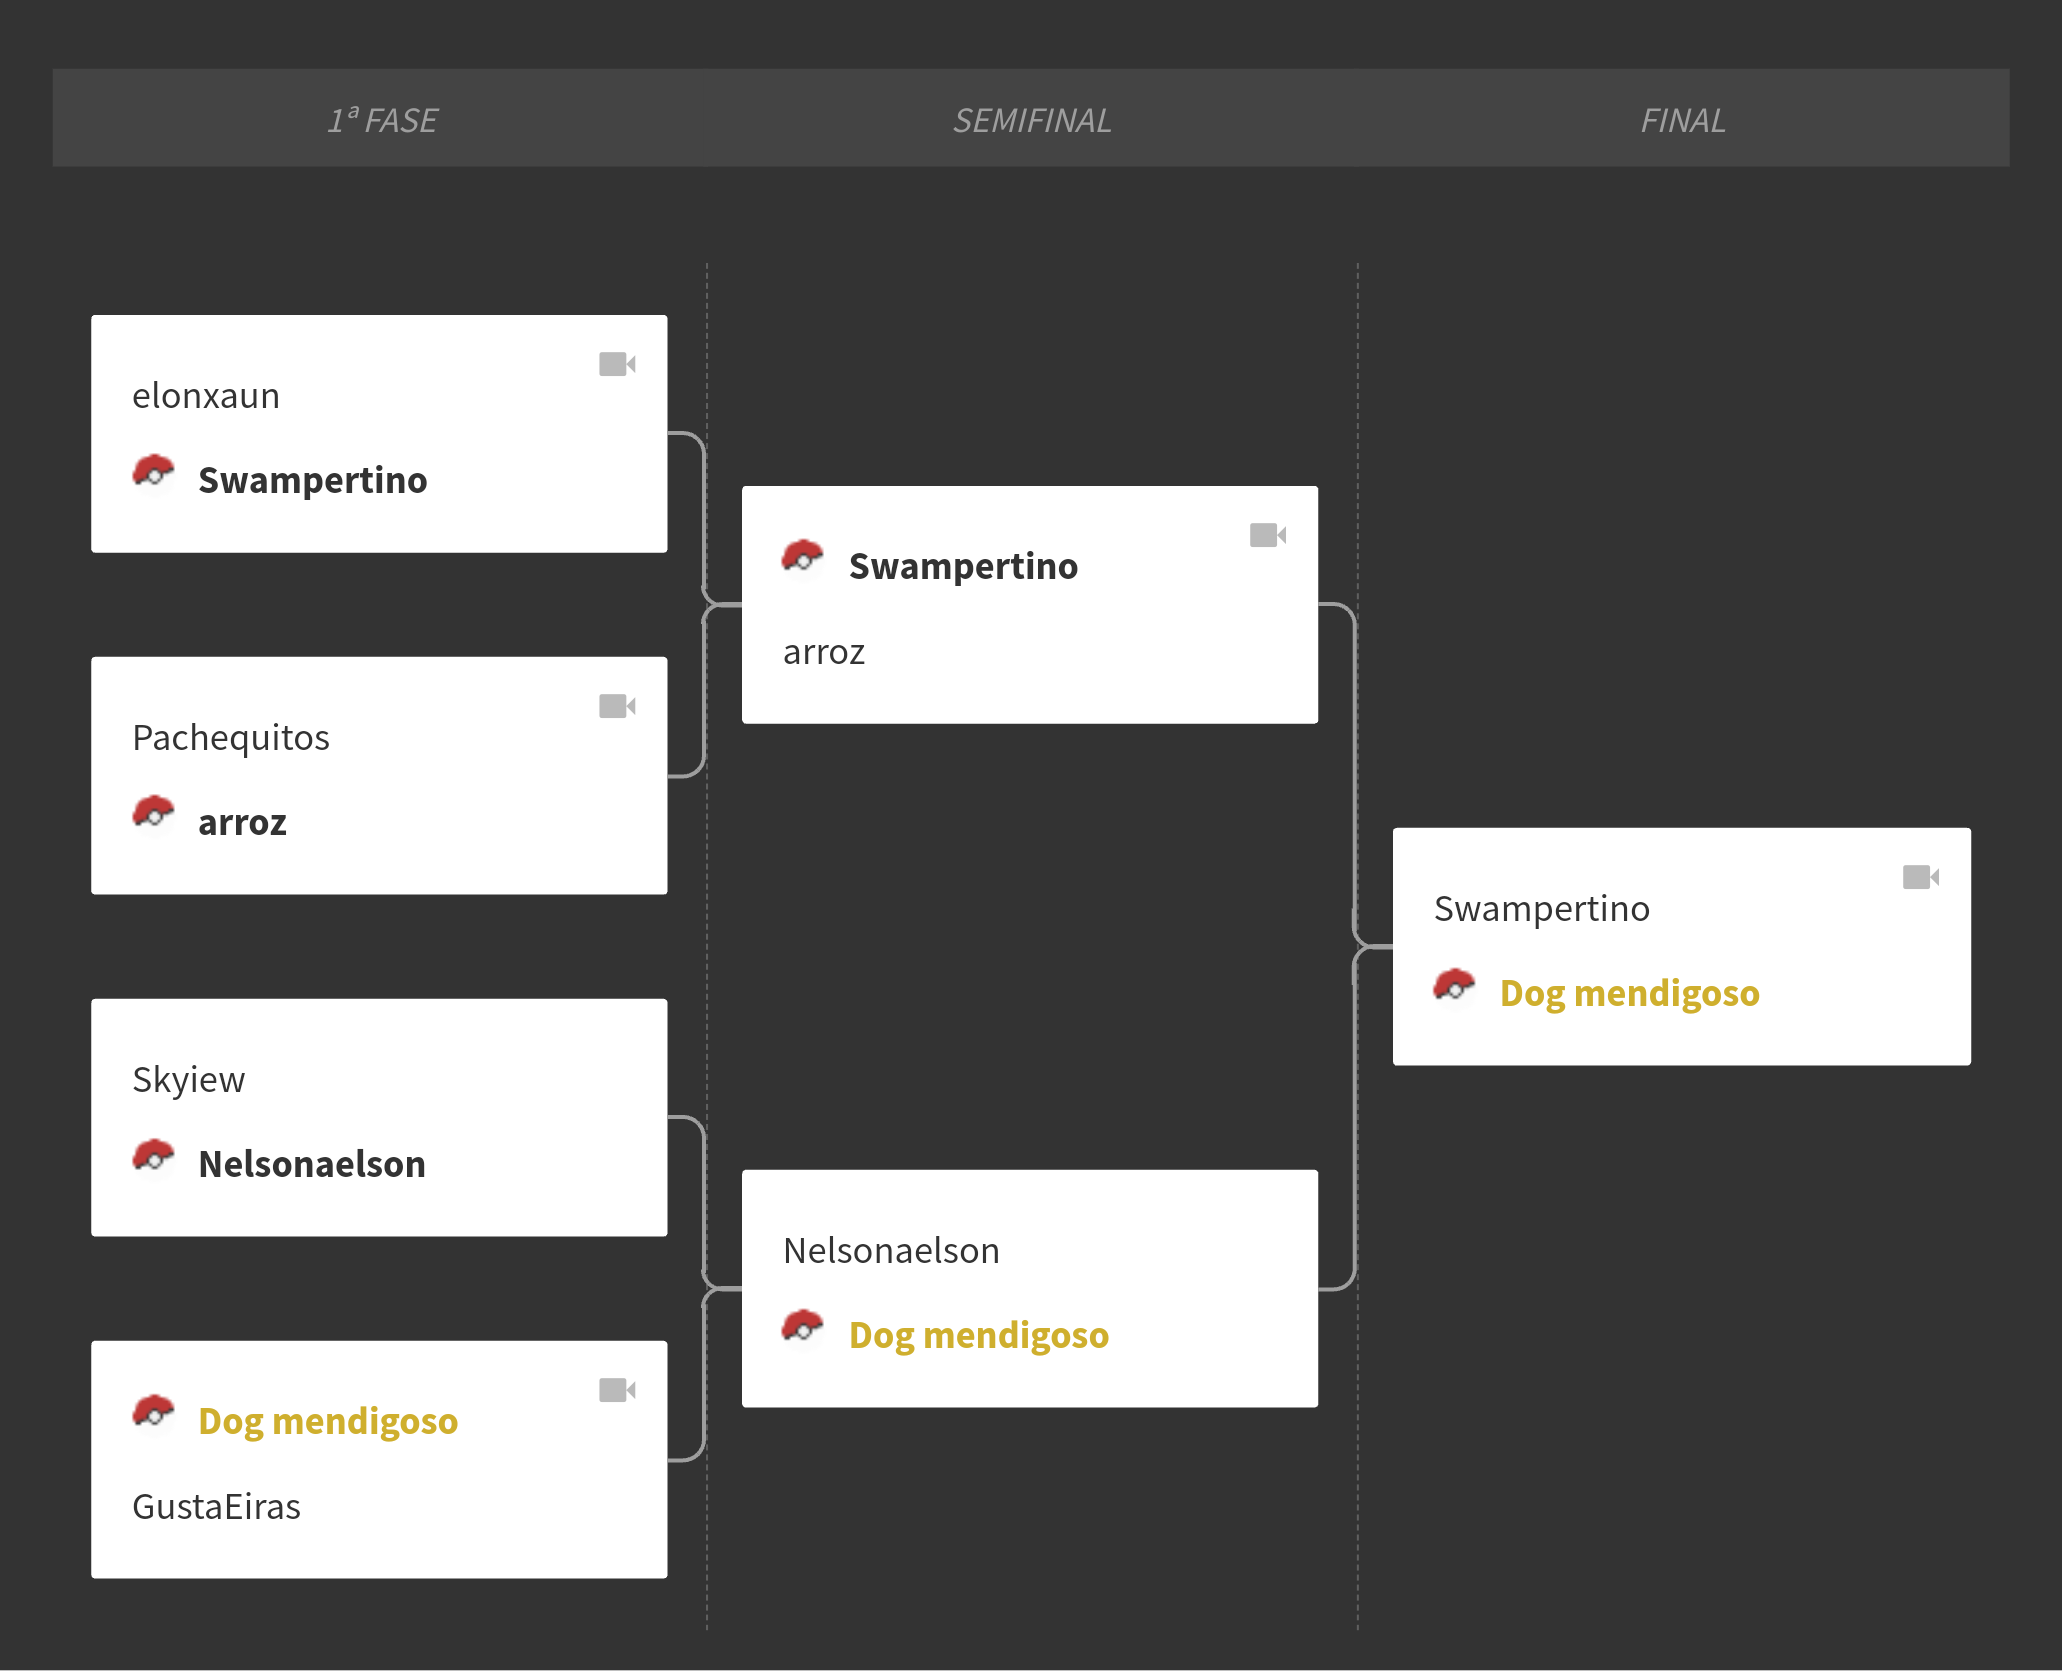Click Pokéball icon beside arroz in first phase
The image size is (2062, 1672).
(x=154, y=814)
